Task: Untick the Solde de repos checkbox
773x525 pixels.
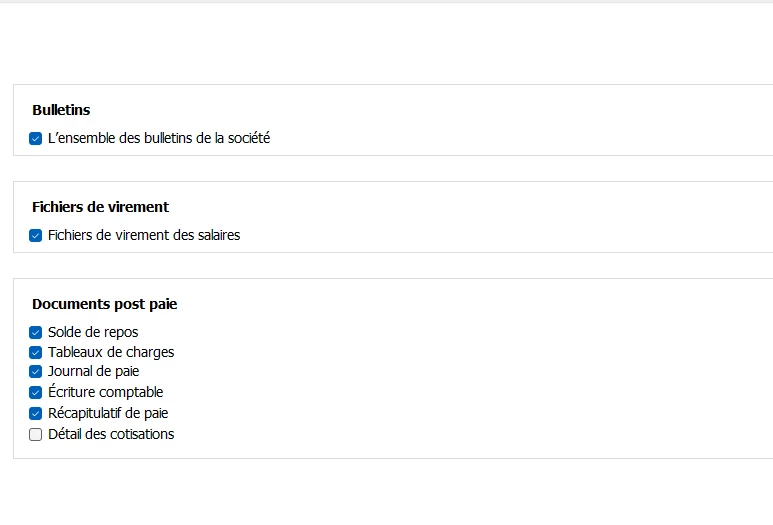Action: coord(36,333)
